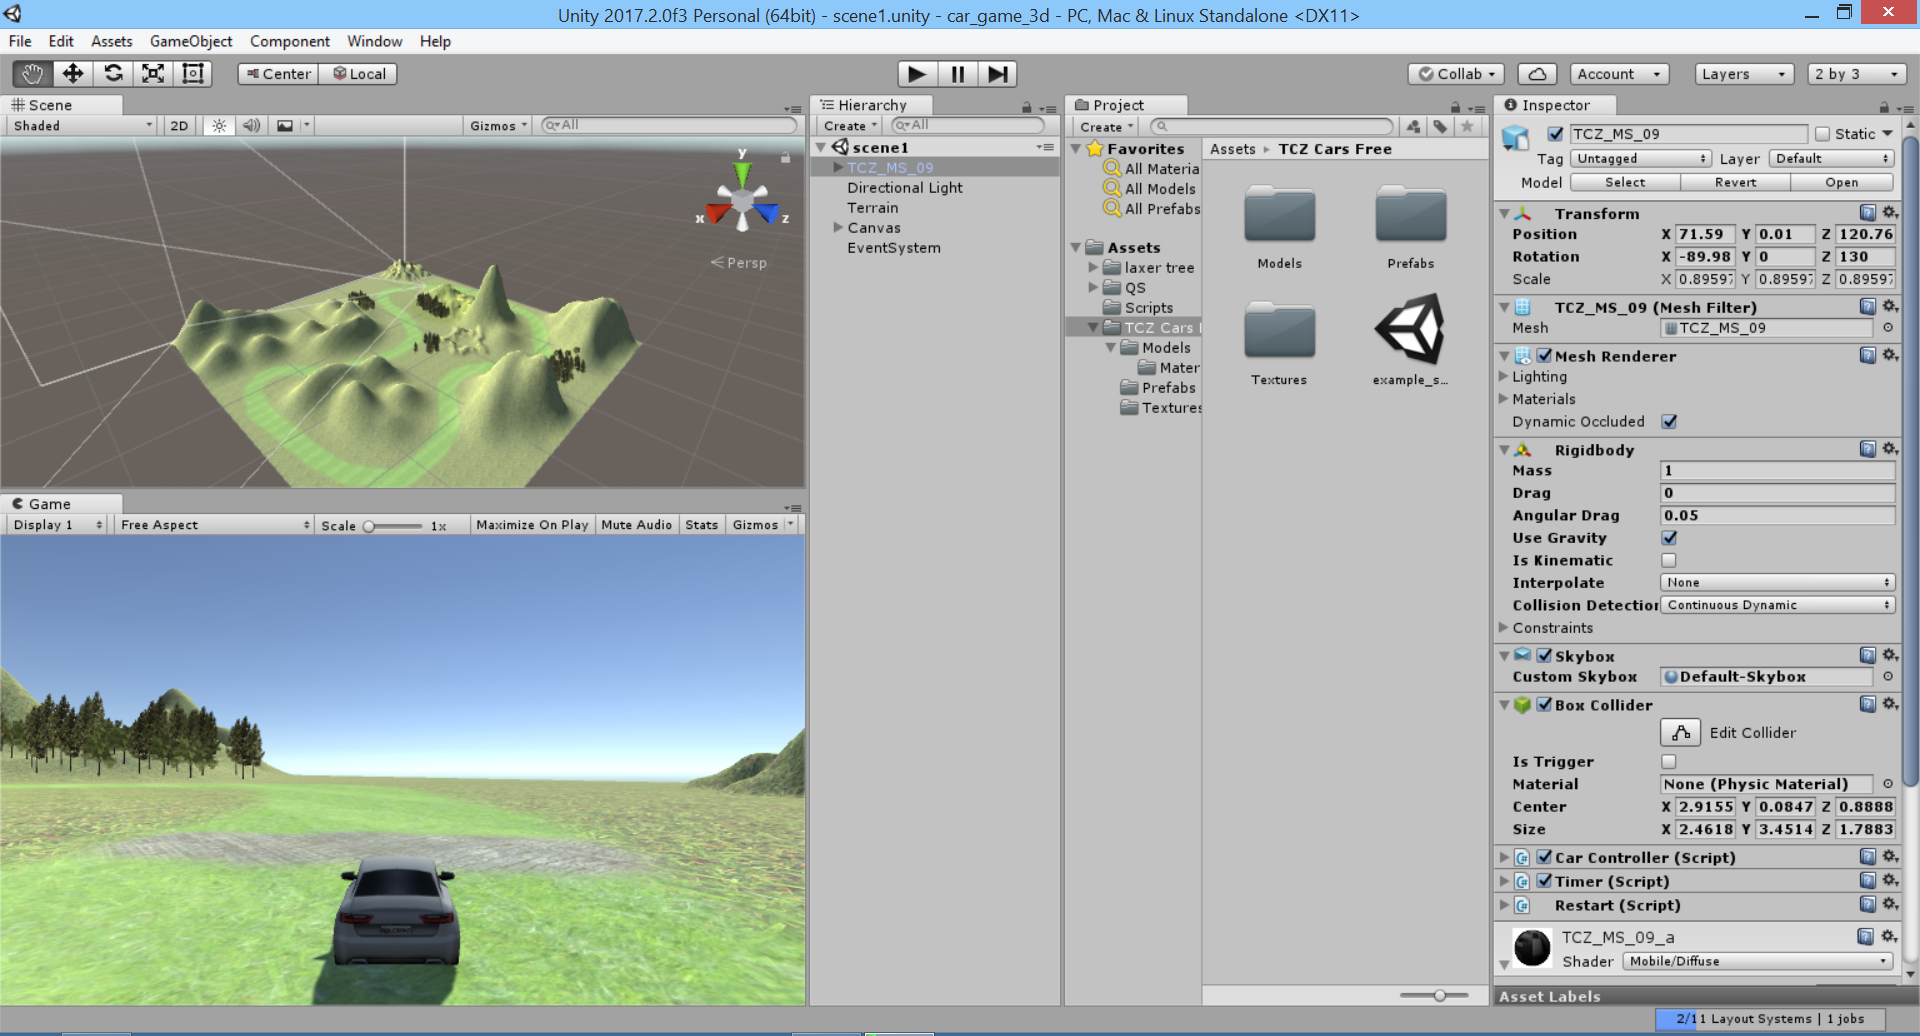Toggle scene effects image icon
The width and height of the screenshot is (1920, 1036).
click(x=285, y=126)
